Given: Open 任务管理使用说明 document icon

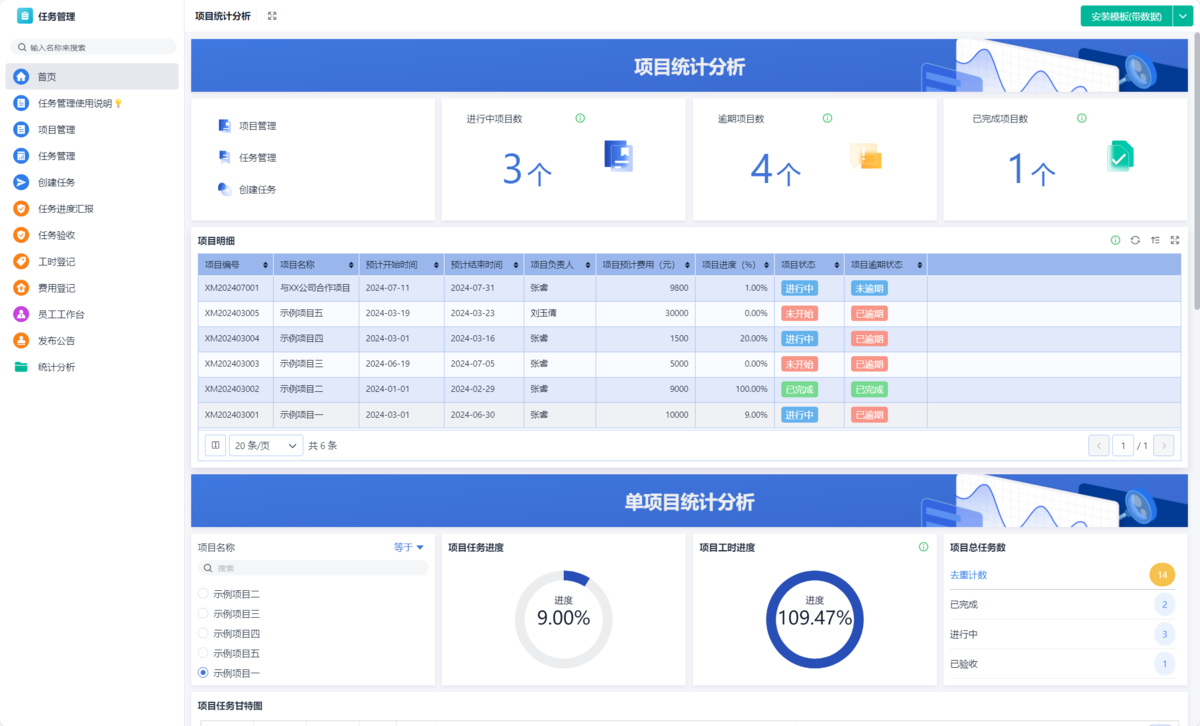Looking at the screenshot, I should click(21, 103).
